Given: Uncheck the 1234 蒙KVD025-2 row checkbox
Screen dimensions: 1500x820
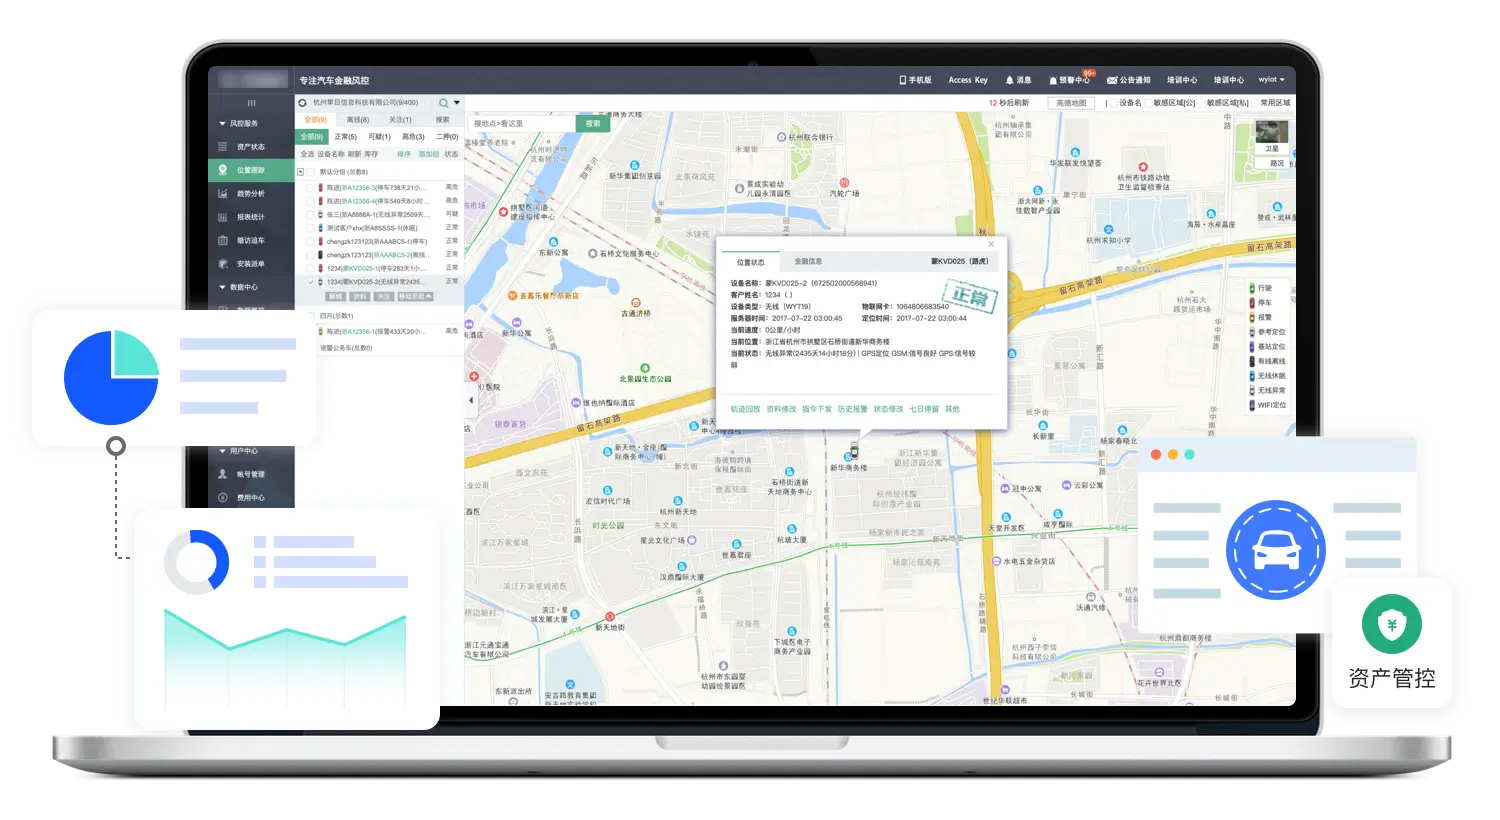Looking at the screenshot, I should coord(310,282).
